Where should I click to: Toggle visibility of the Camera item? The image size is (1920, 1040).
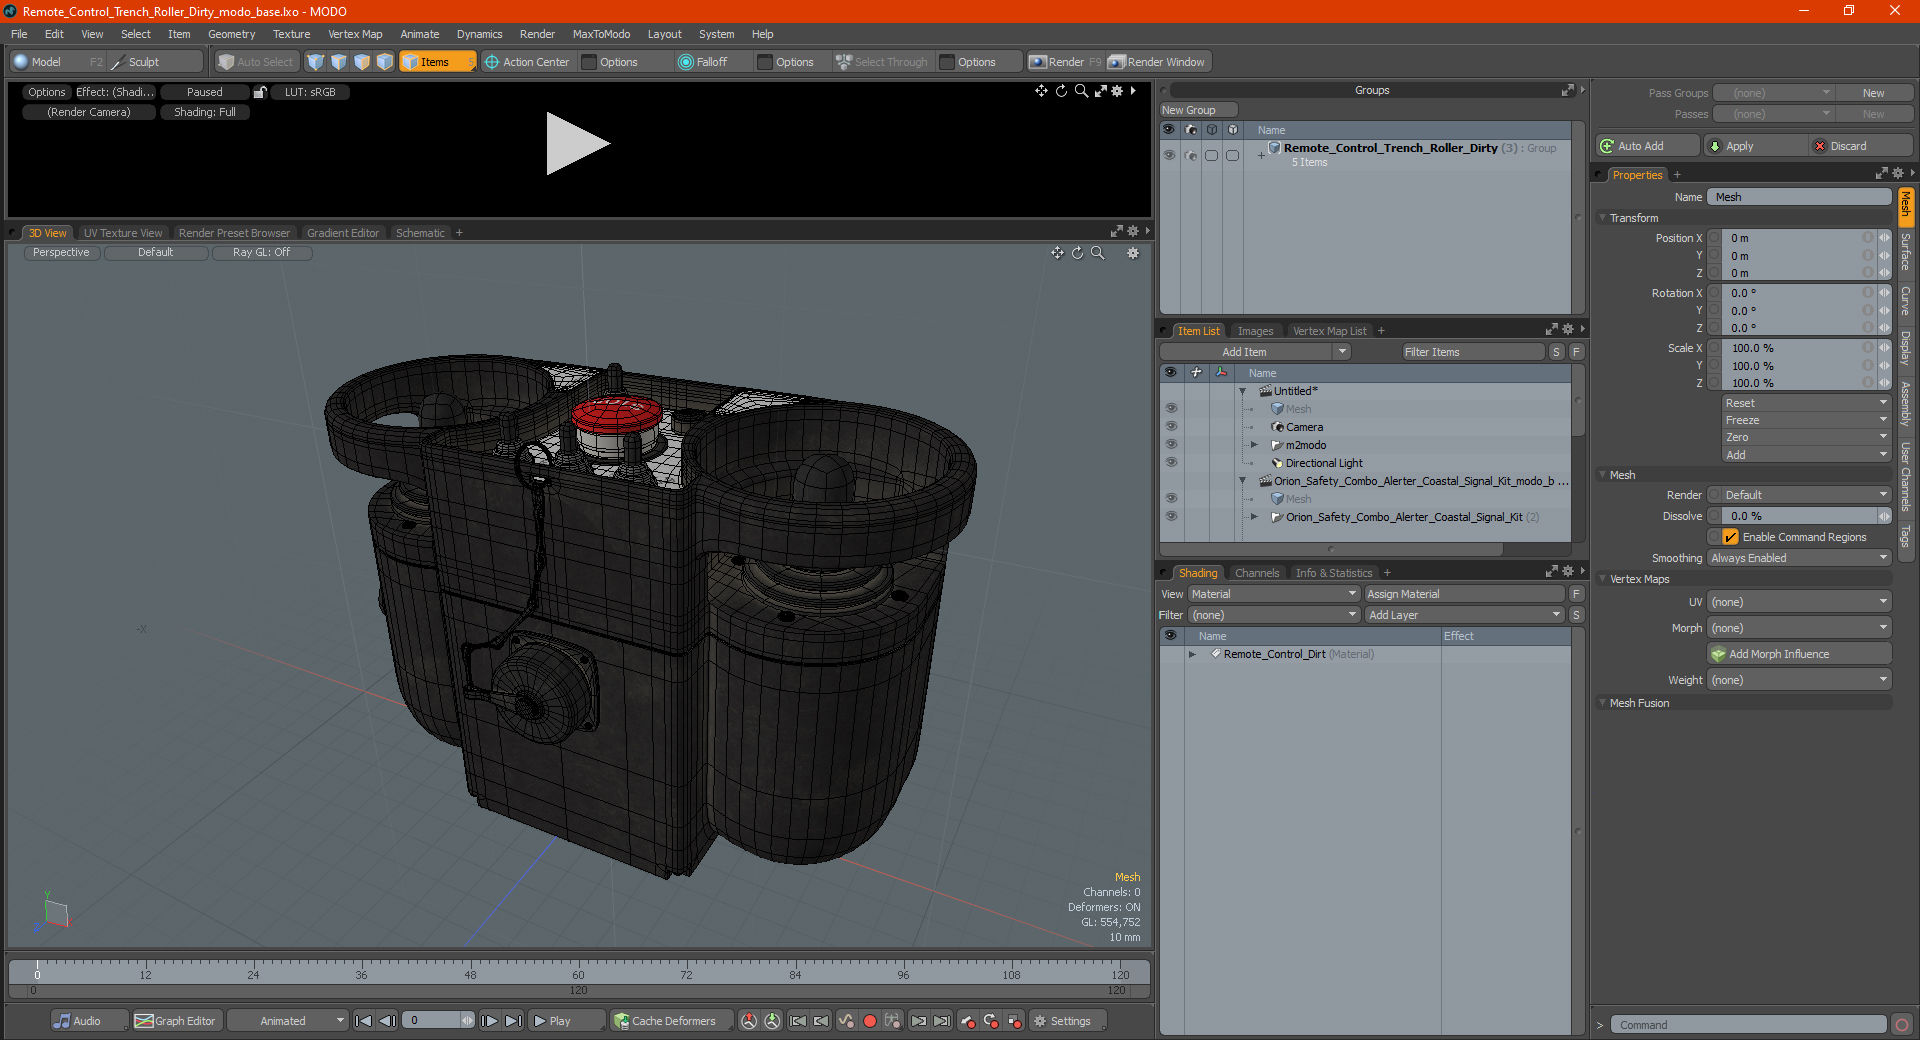click(1170, 427)
